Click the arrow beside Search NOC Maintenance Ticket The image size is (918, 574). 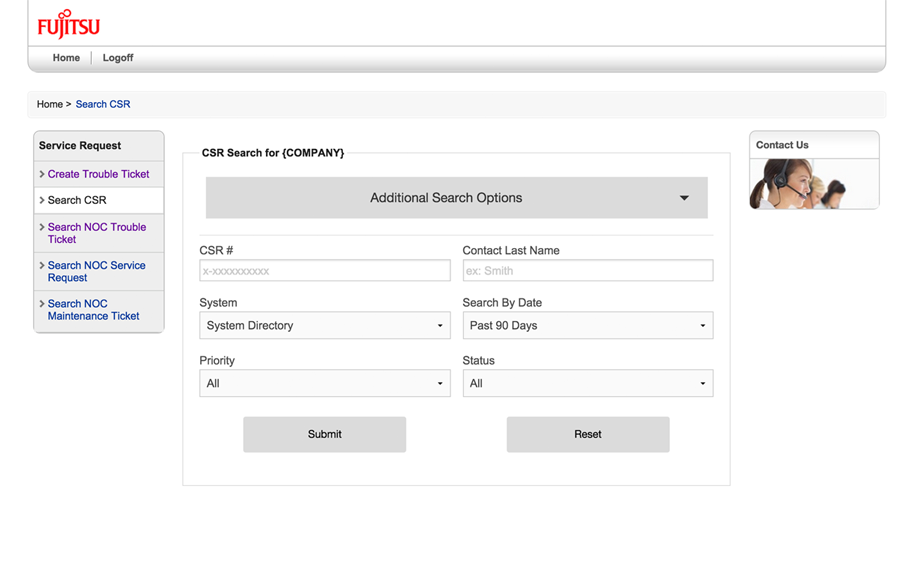coord(41,304)
